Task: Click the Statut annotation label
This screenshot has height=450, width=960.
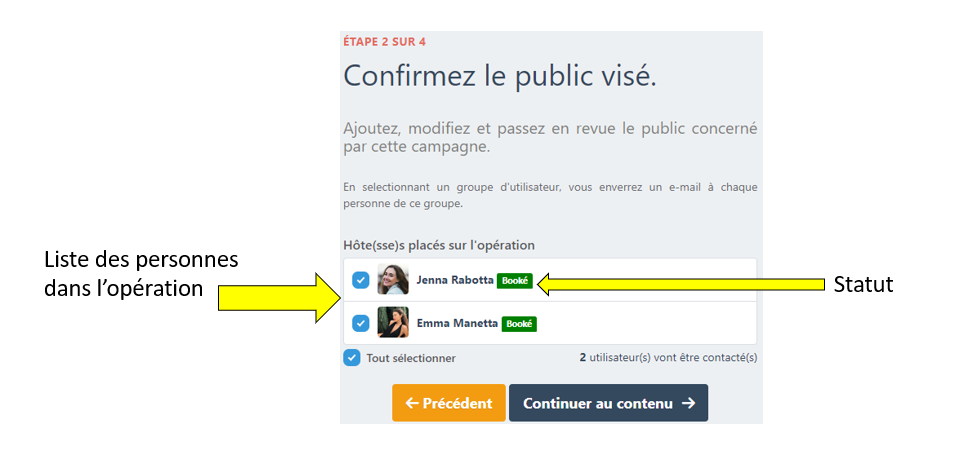Action: [863, 285]
